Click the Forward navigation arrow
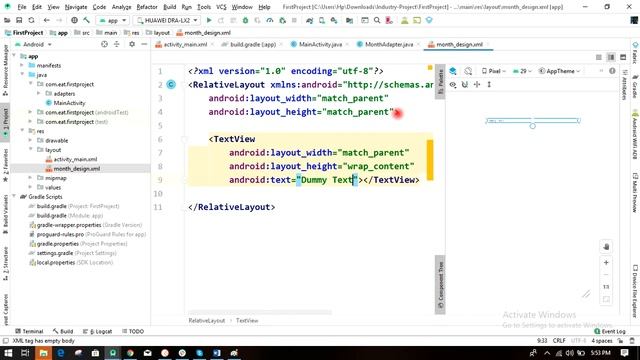 (x=59, y=20)
